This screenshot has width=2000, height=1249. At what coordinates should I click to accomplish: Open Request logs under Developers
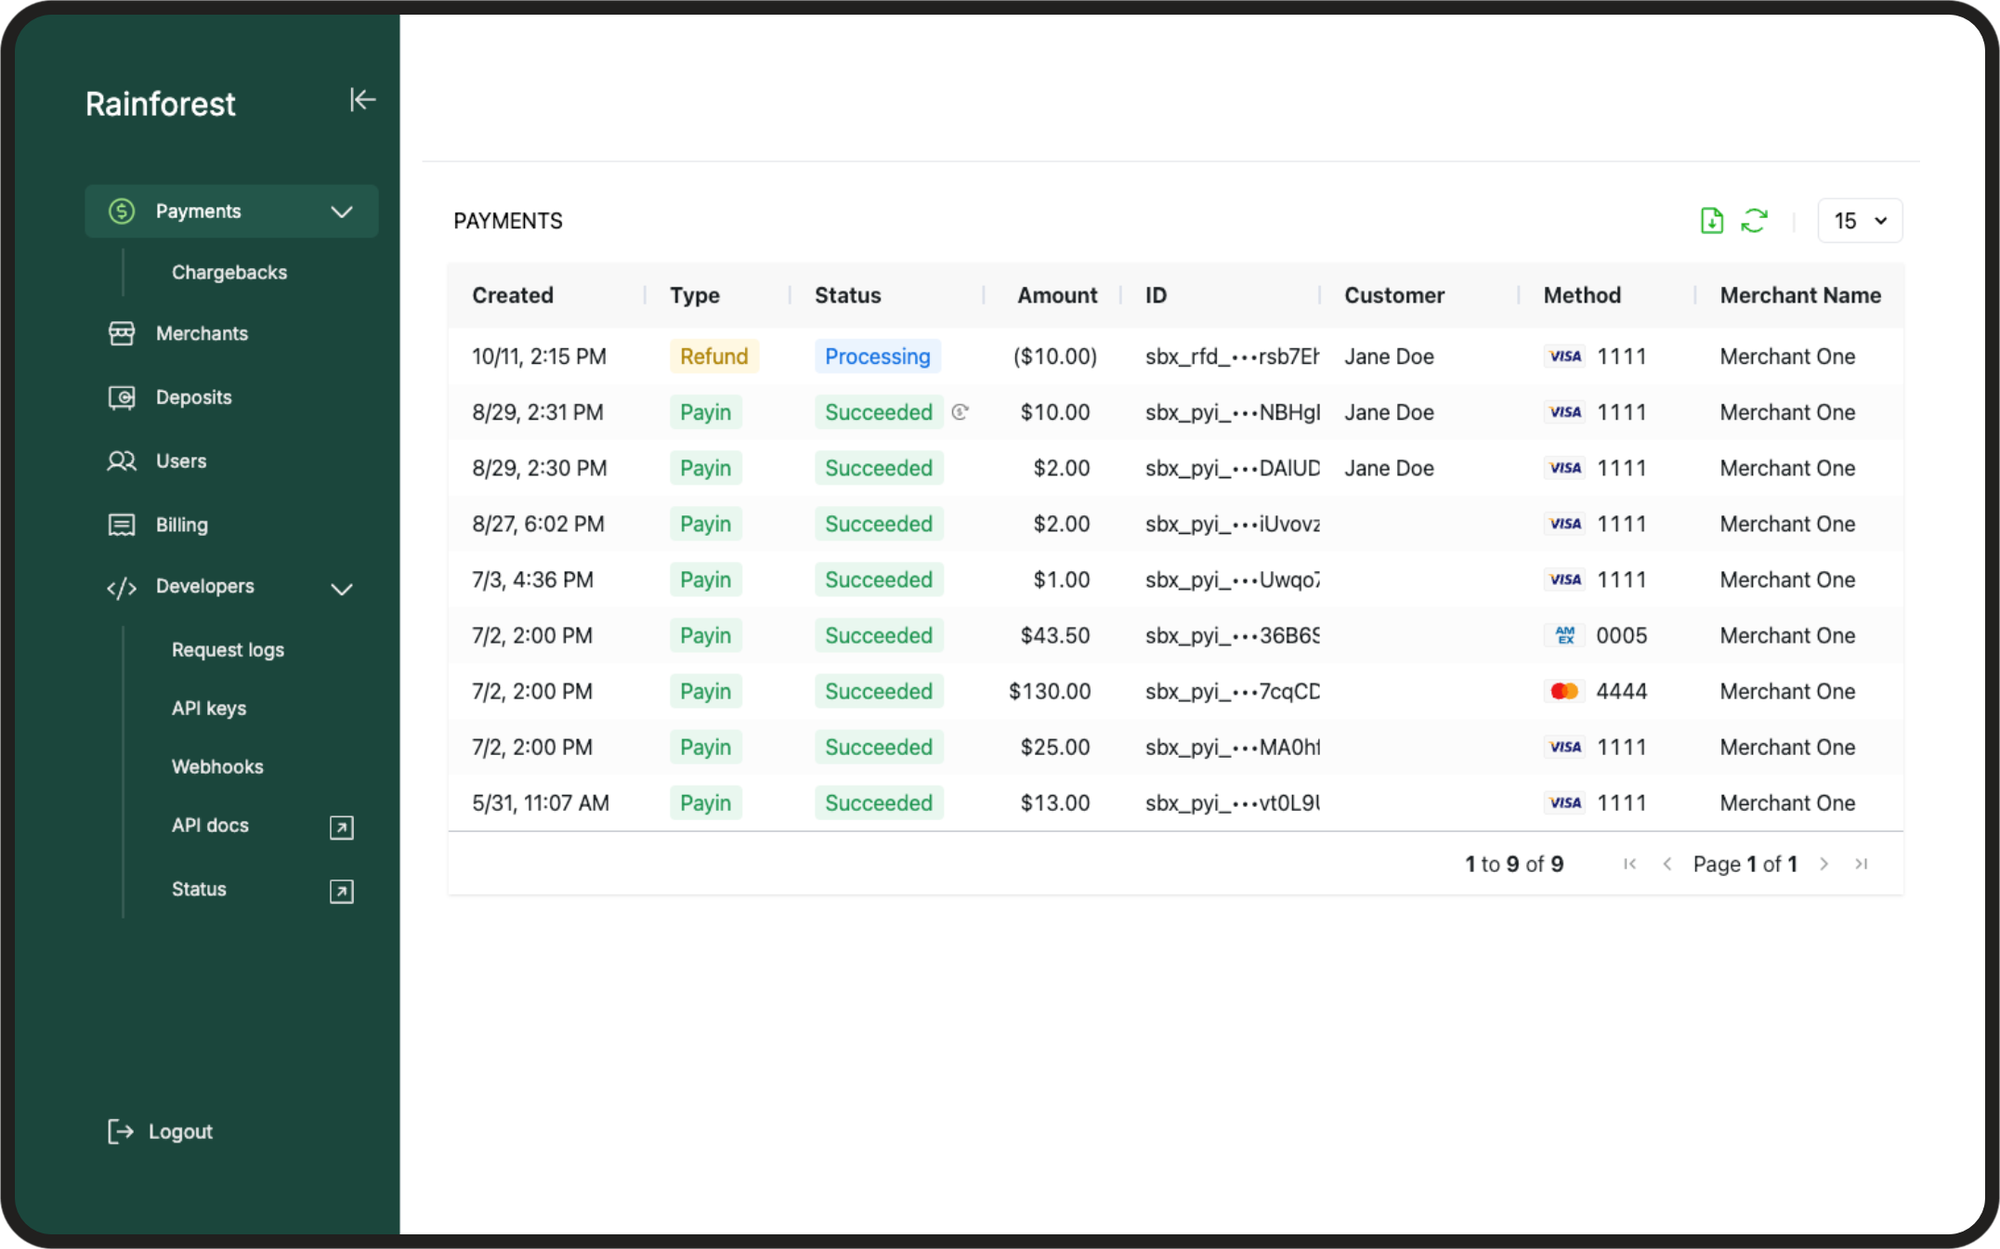tap(227, 650)
